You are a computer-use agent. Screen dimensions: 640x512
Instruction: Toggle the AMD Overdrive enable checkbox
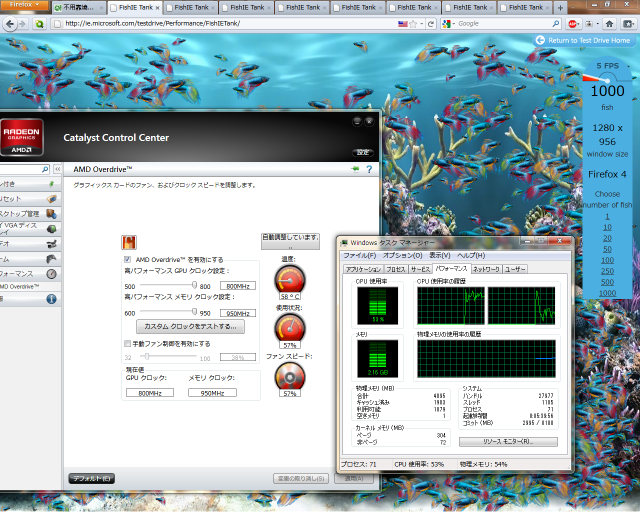click(x=128, y=259)
